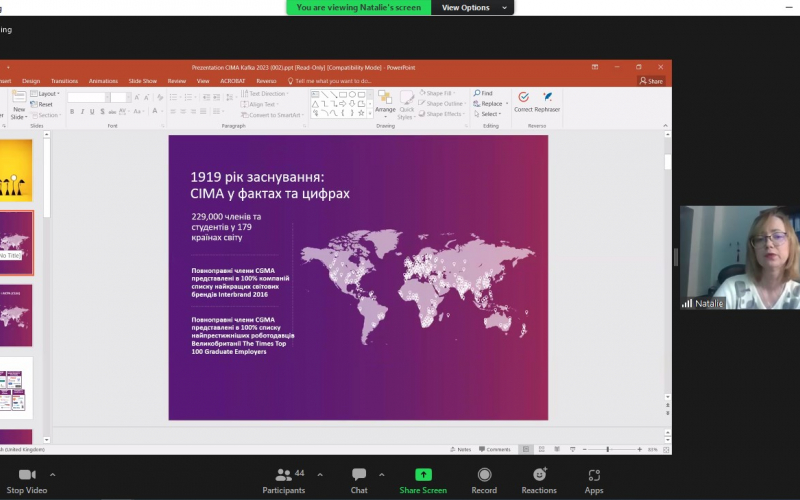Open the Design ribbon tab
This screenshot has height=500, width=800.
[x=31, y=81]
